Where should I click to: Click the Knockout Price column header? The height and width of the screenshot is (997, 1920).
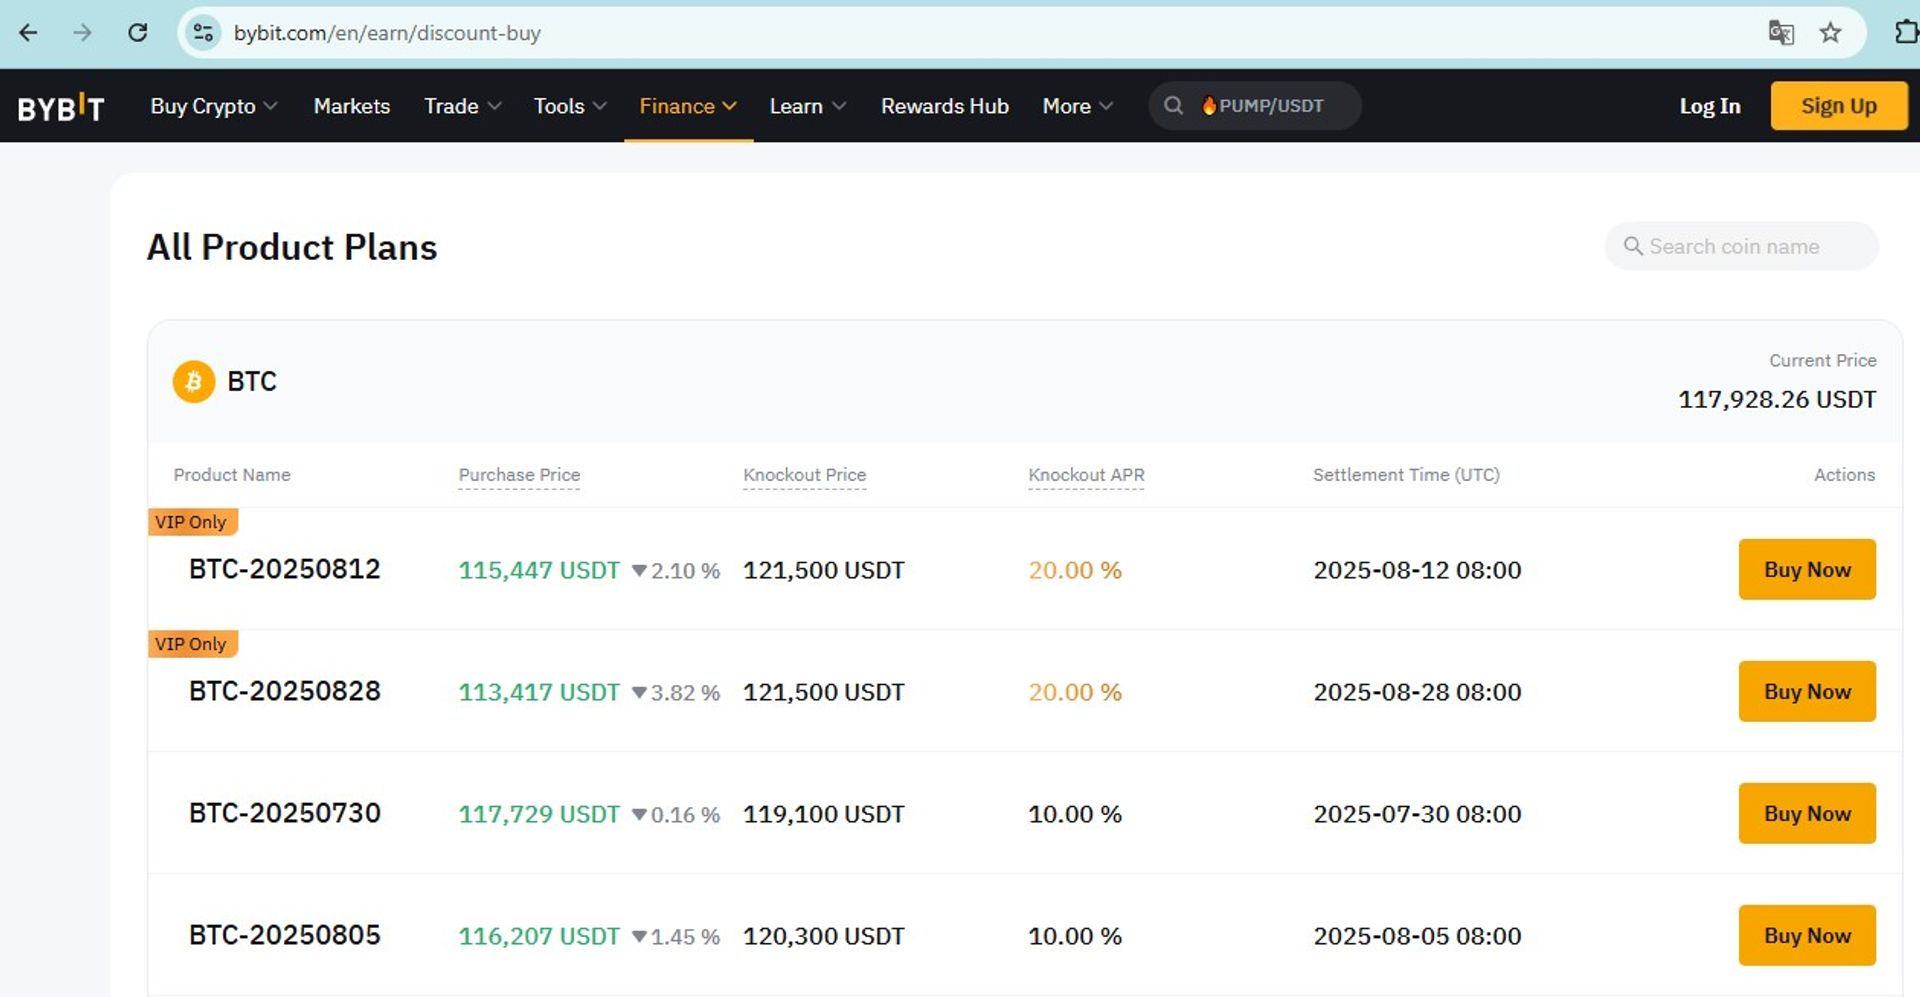805,475
